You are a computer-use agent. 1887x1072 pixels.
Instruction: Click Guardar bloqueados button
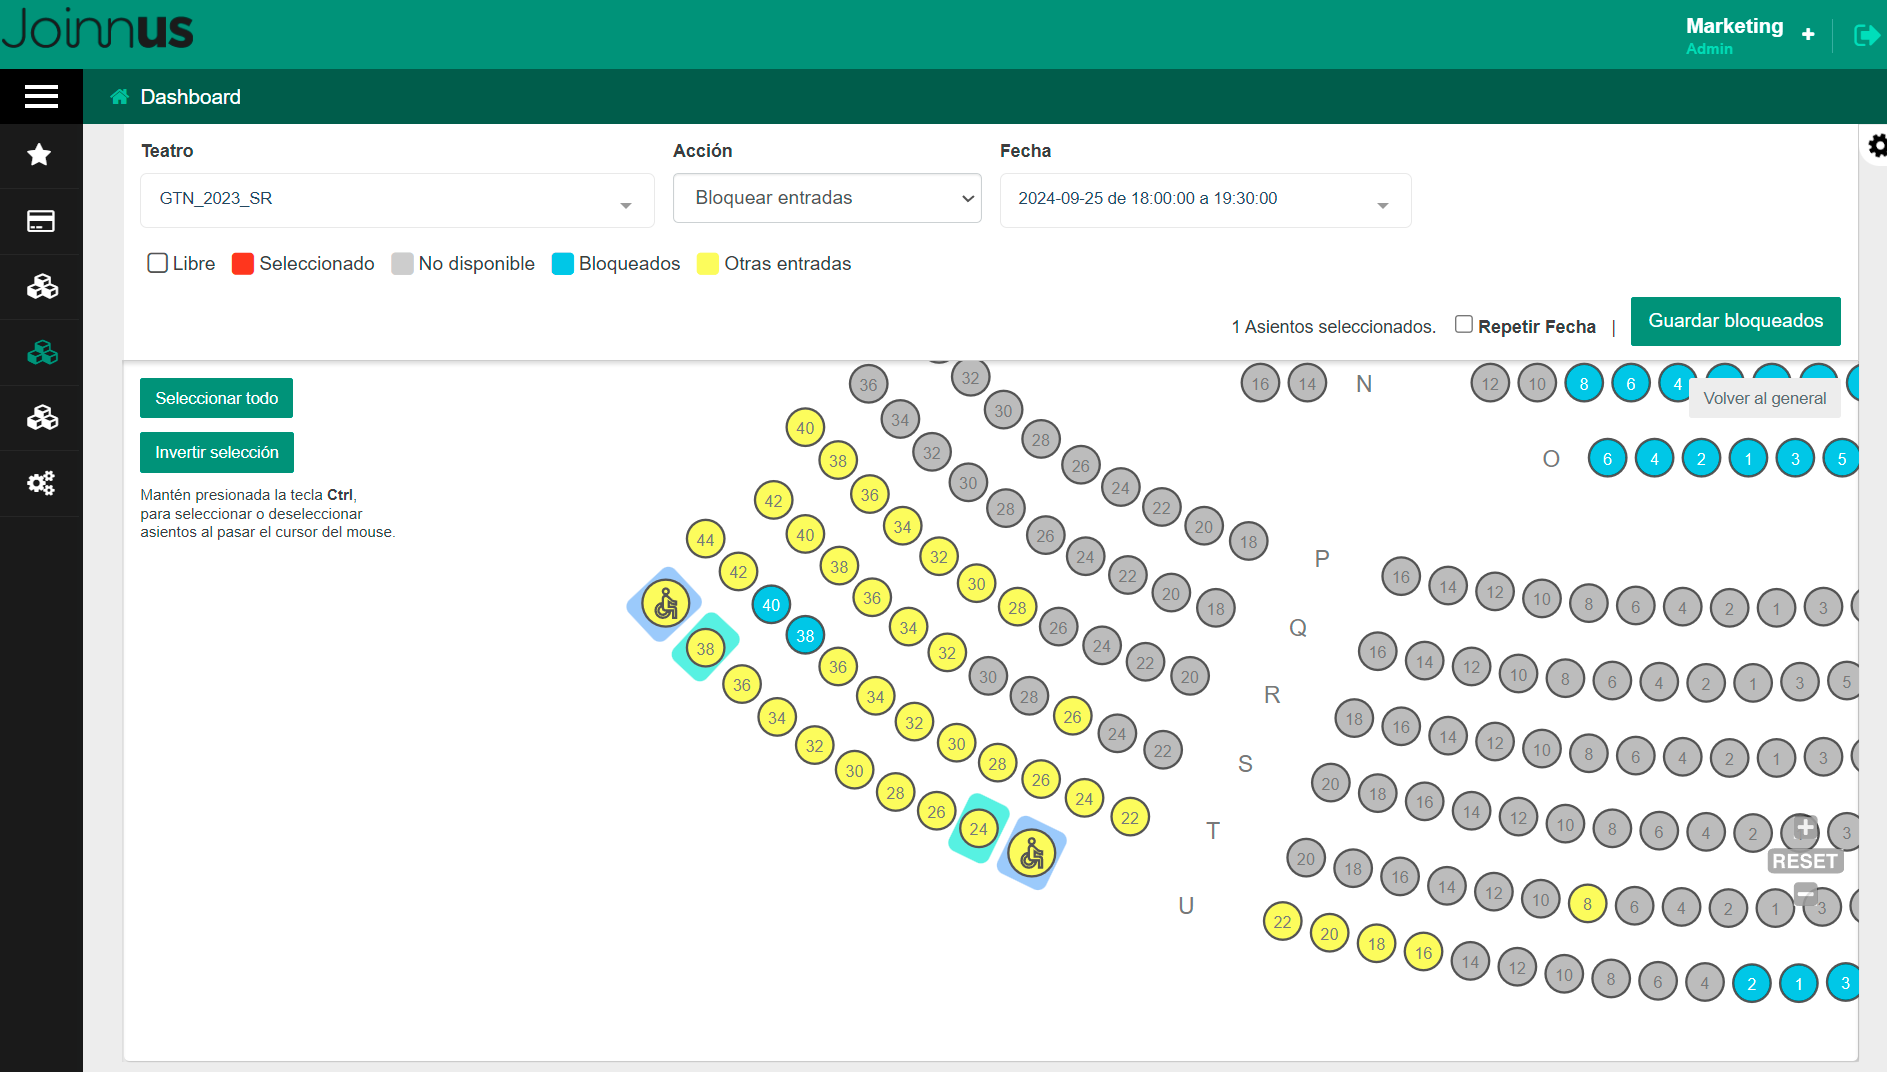click(x=1735, y=321)
